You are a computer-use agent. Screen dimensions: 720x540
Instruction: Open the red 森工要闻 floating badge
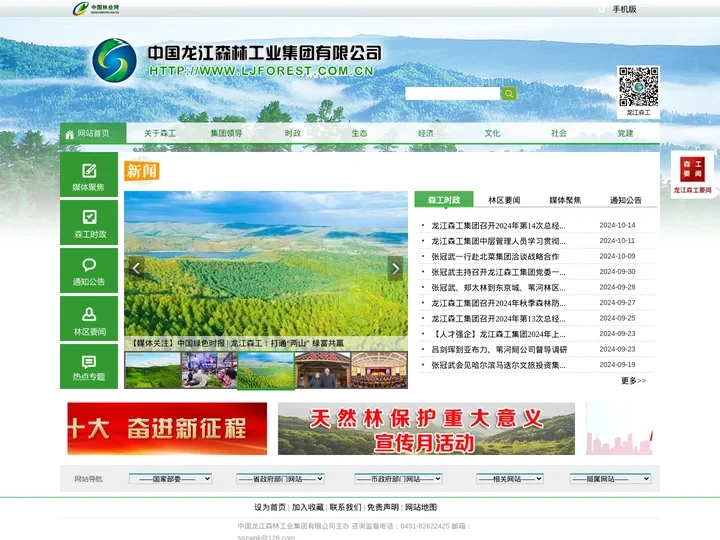[x=692, y=174]
